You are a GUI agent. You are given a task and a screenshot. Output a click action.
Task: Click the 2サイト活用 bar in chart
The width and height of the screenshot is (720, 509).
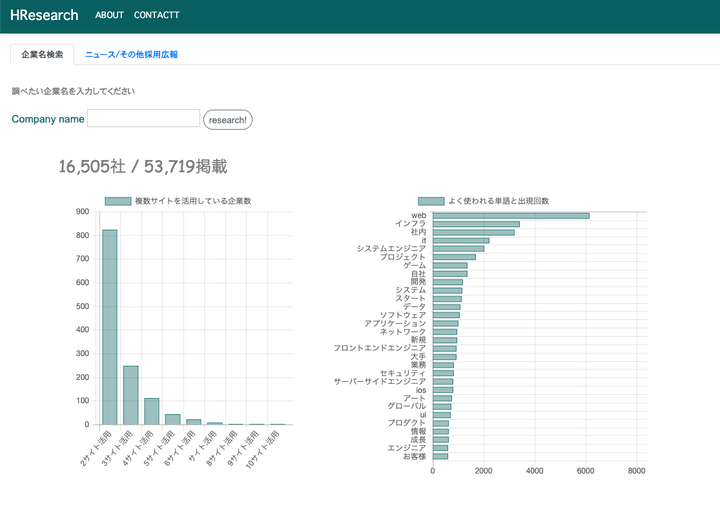[x=110, y=327]
